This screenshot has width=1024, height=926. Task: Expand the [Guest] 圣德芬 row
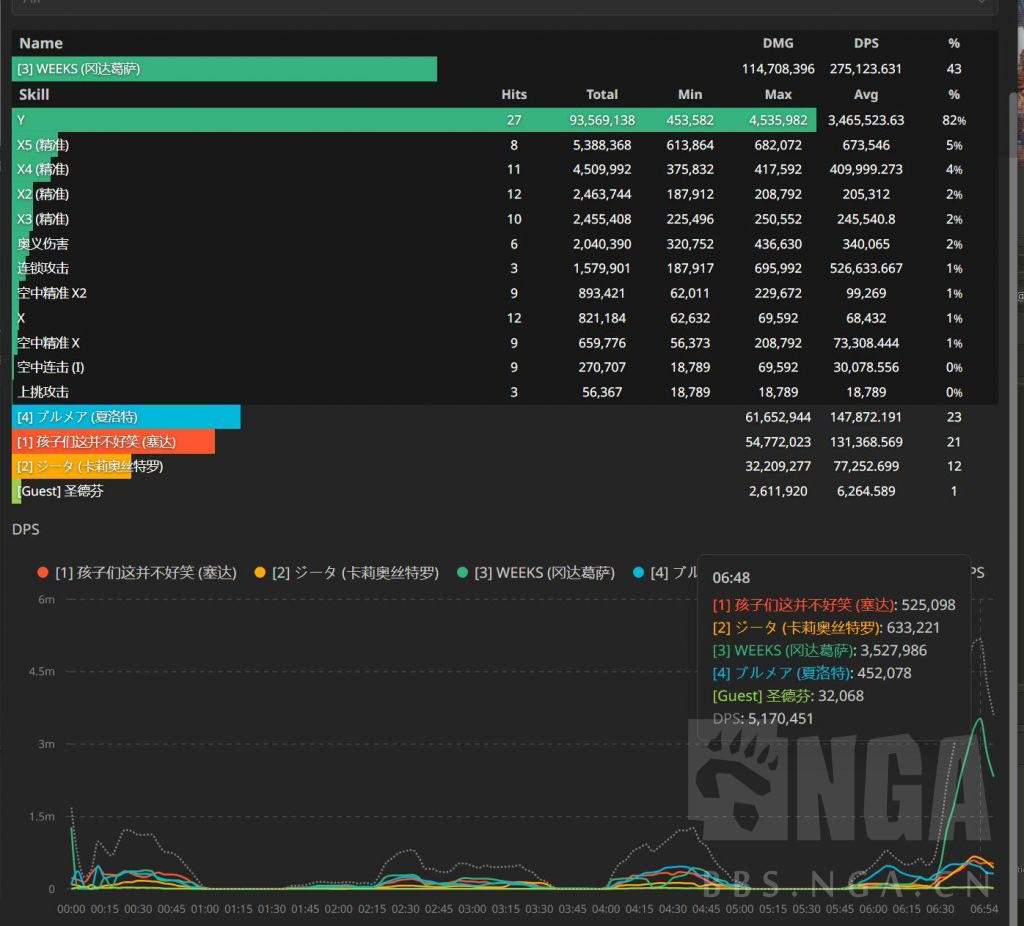tap(60, 491)
